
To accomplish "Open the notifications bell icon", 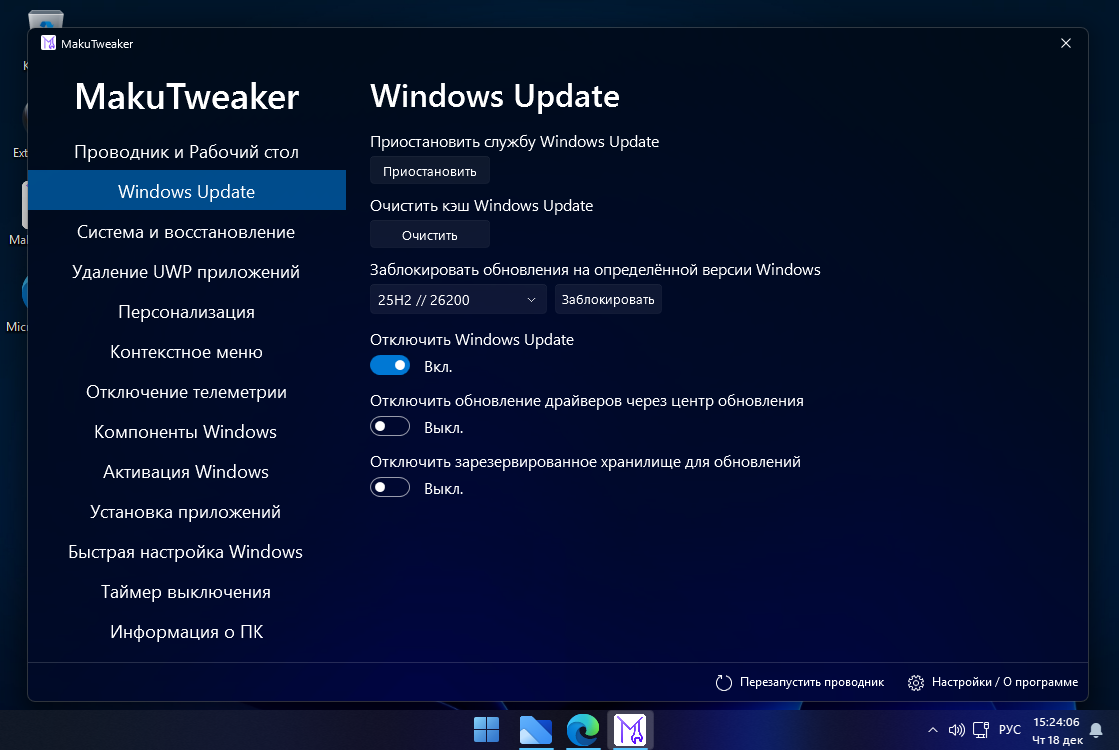I will [x=1096, y=730].
